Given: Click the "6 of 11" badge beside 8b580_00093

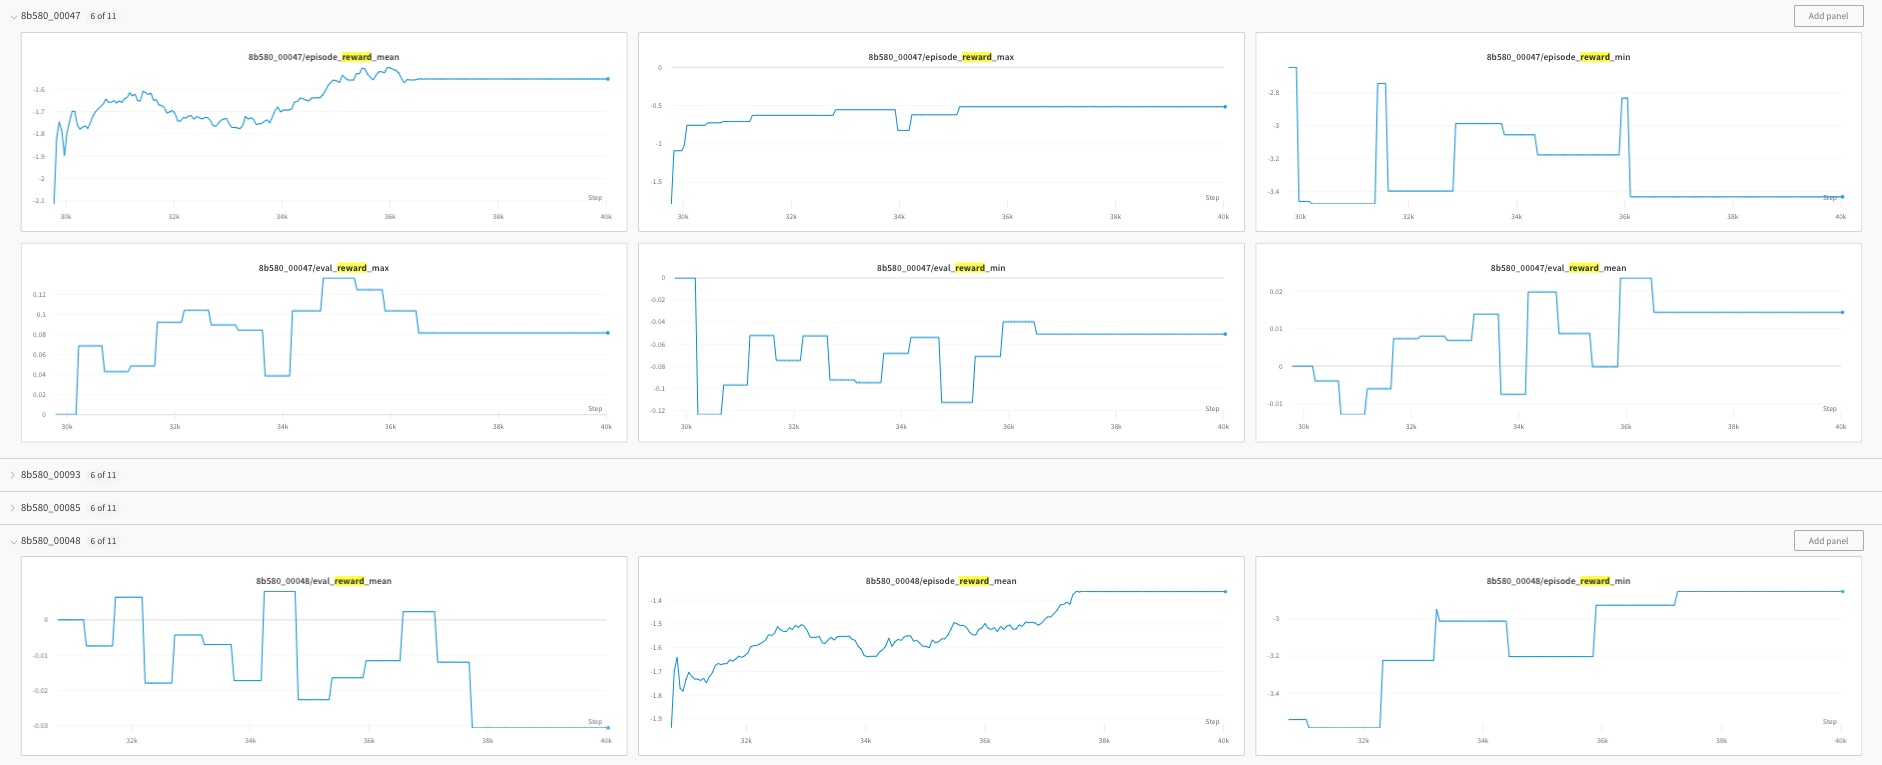Looking at the screenshot, I should (x=103, y=475).
